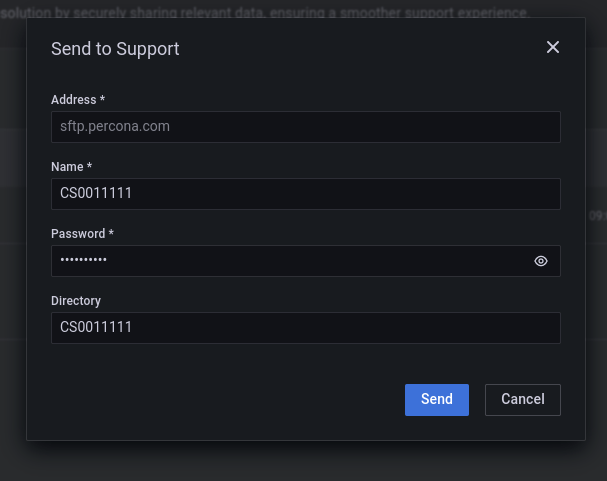
Task: Click the Name label text
Action: pyautogui.click(x=67, y=167)
